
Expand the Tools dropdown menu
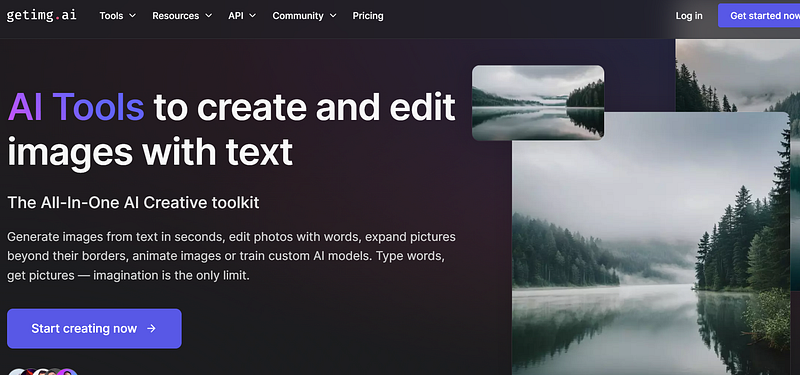tap(117, 16)
